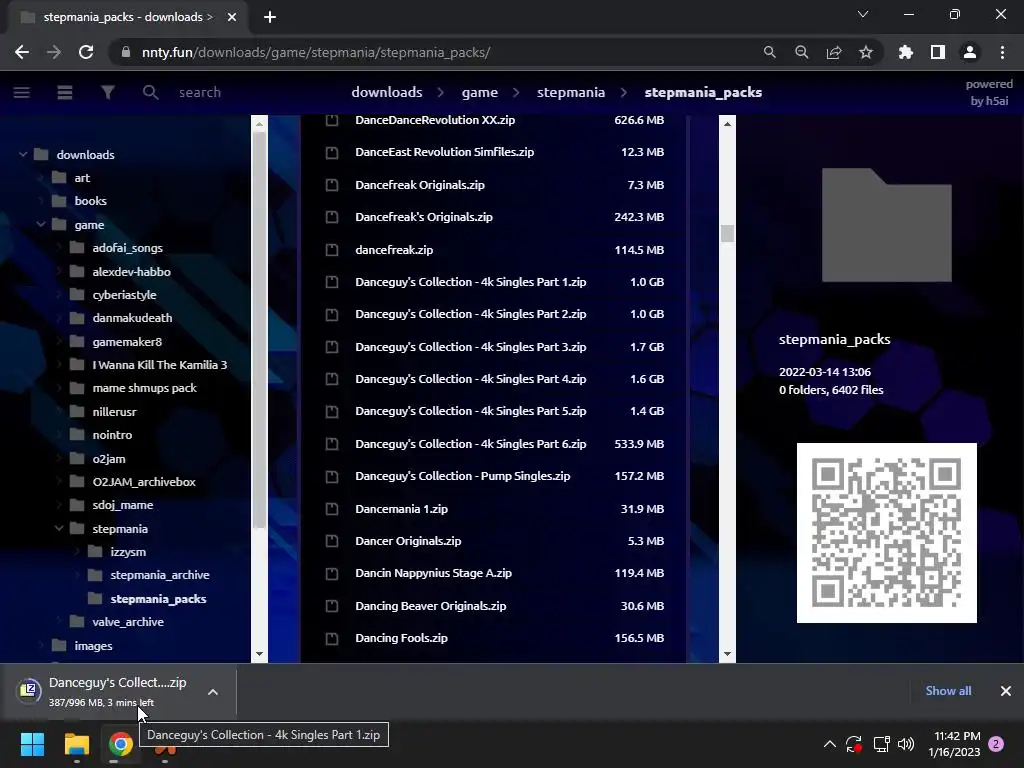Click the file icon beside dancefreak.zip
The height and width of the screenshot is (768, 1024).
(x=332, y=249)
